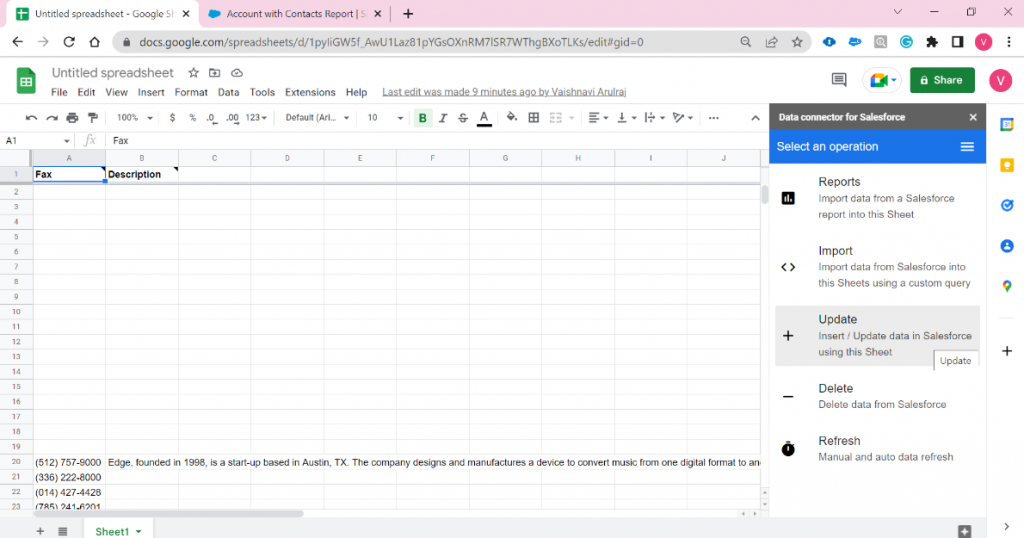Screen dimensions: 1024x538
Task: Open the Edit menu
Action: tap(86, 93)
